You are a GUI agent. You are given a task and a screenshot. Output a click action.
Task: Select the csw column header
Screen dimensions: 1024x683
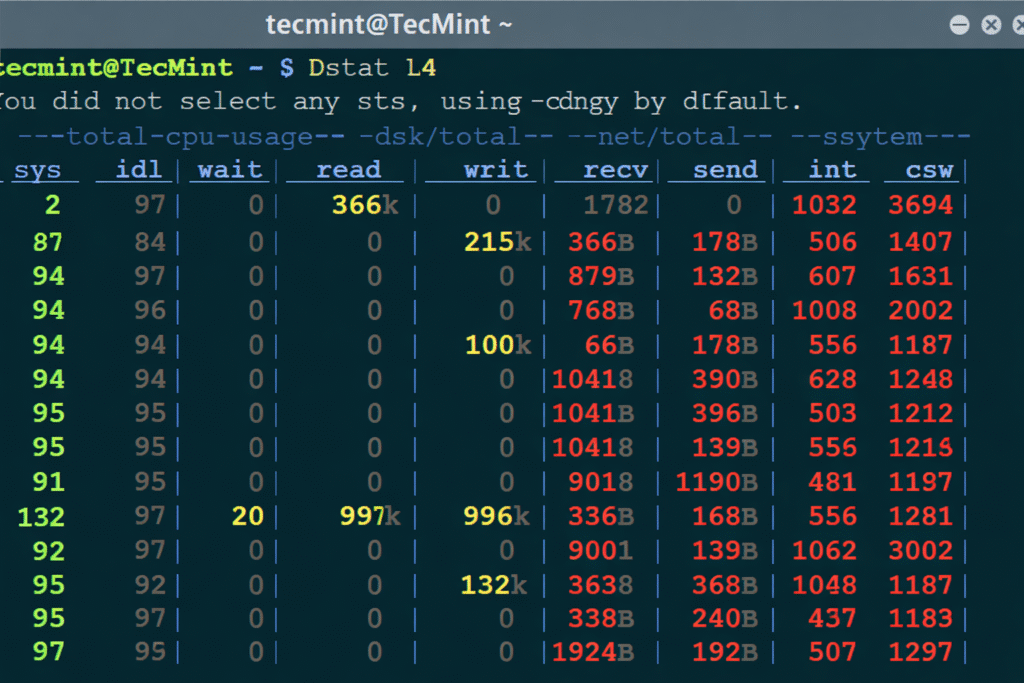(x=929, y=170)
